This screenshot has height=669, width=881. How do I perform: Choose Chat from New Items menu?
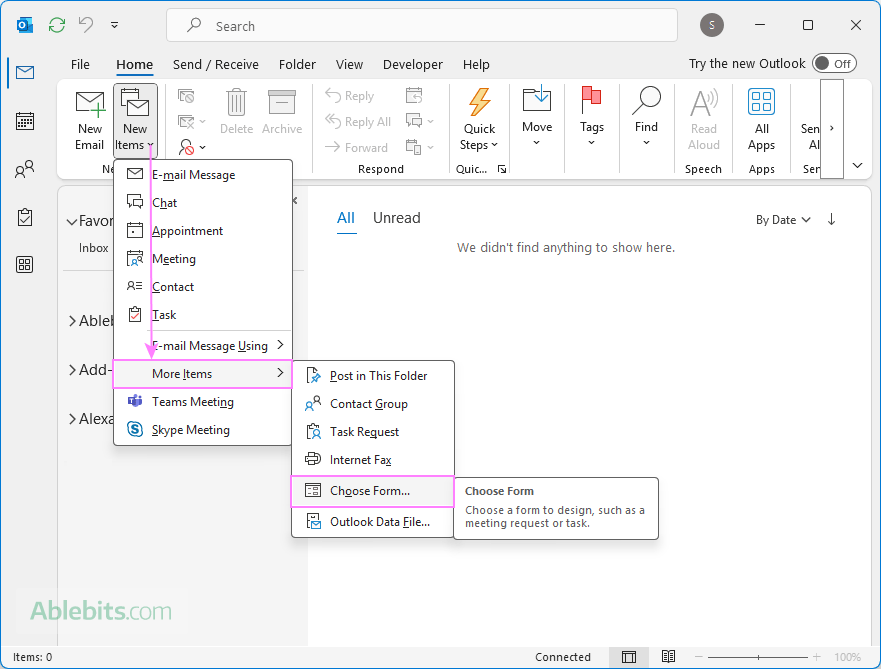(203, 203)
